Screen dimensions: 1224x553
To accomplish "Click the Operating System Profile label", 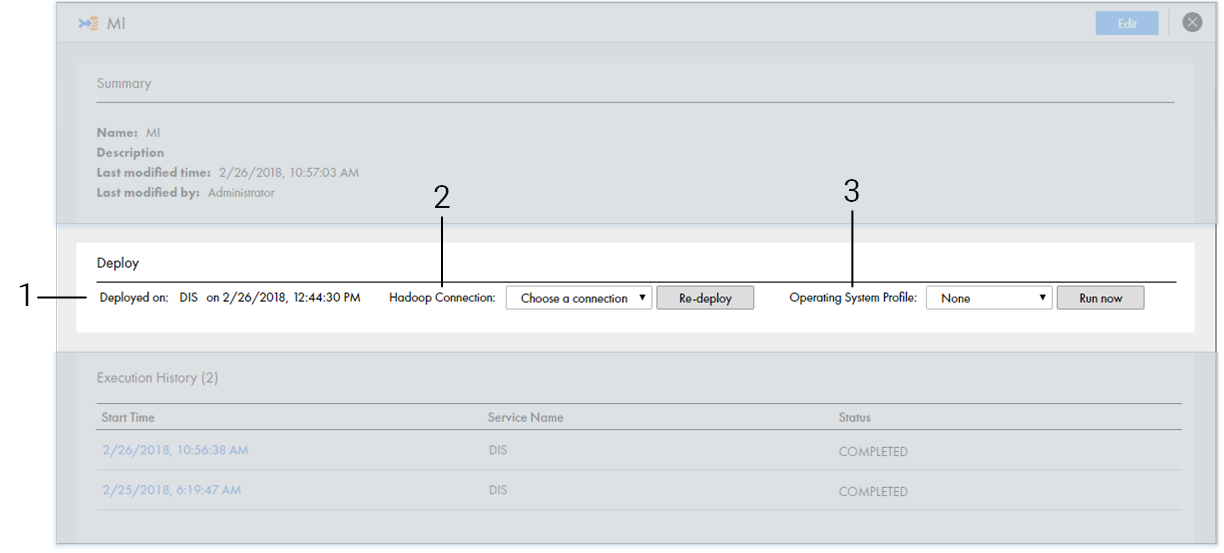I will coord(853,298).
